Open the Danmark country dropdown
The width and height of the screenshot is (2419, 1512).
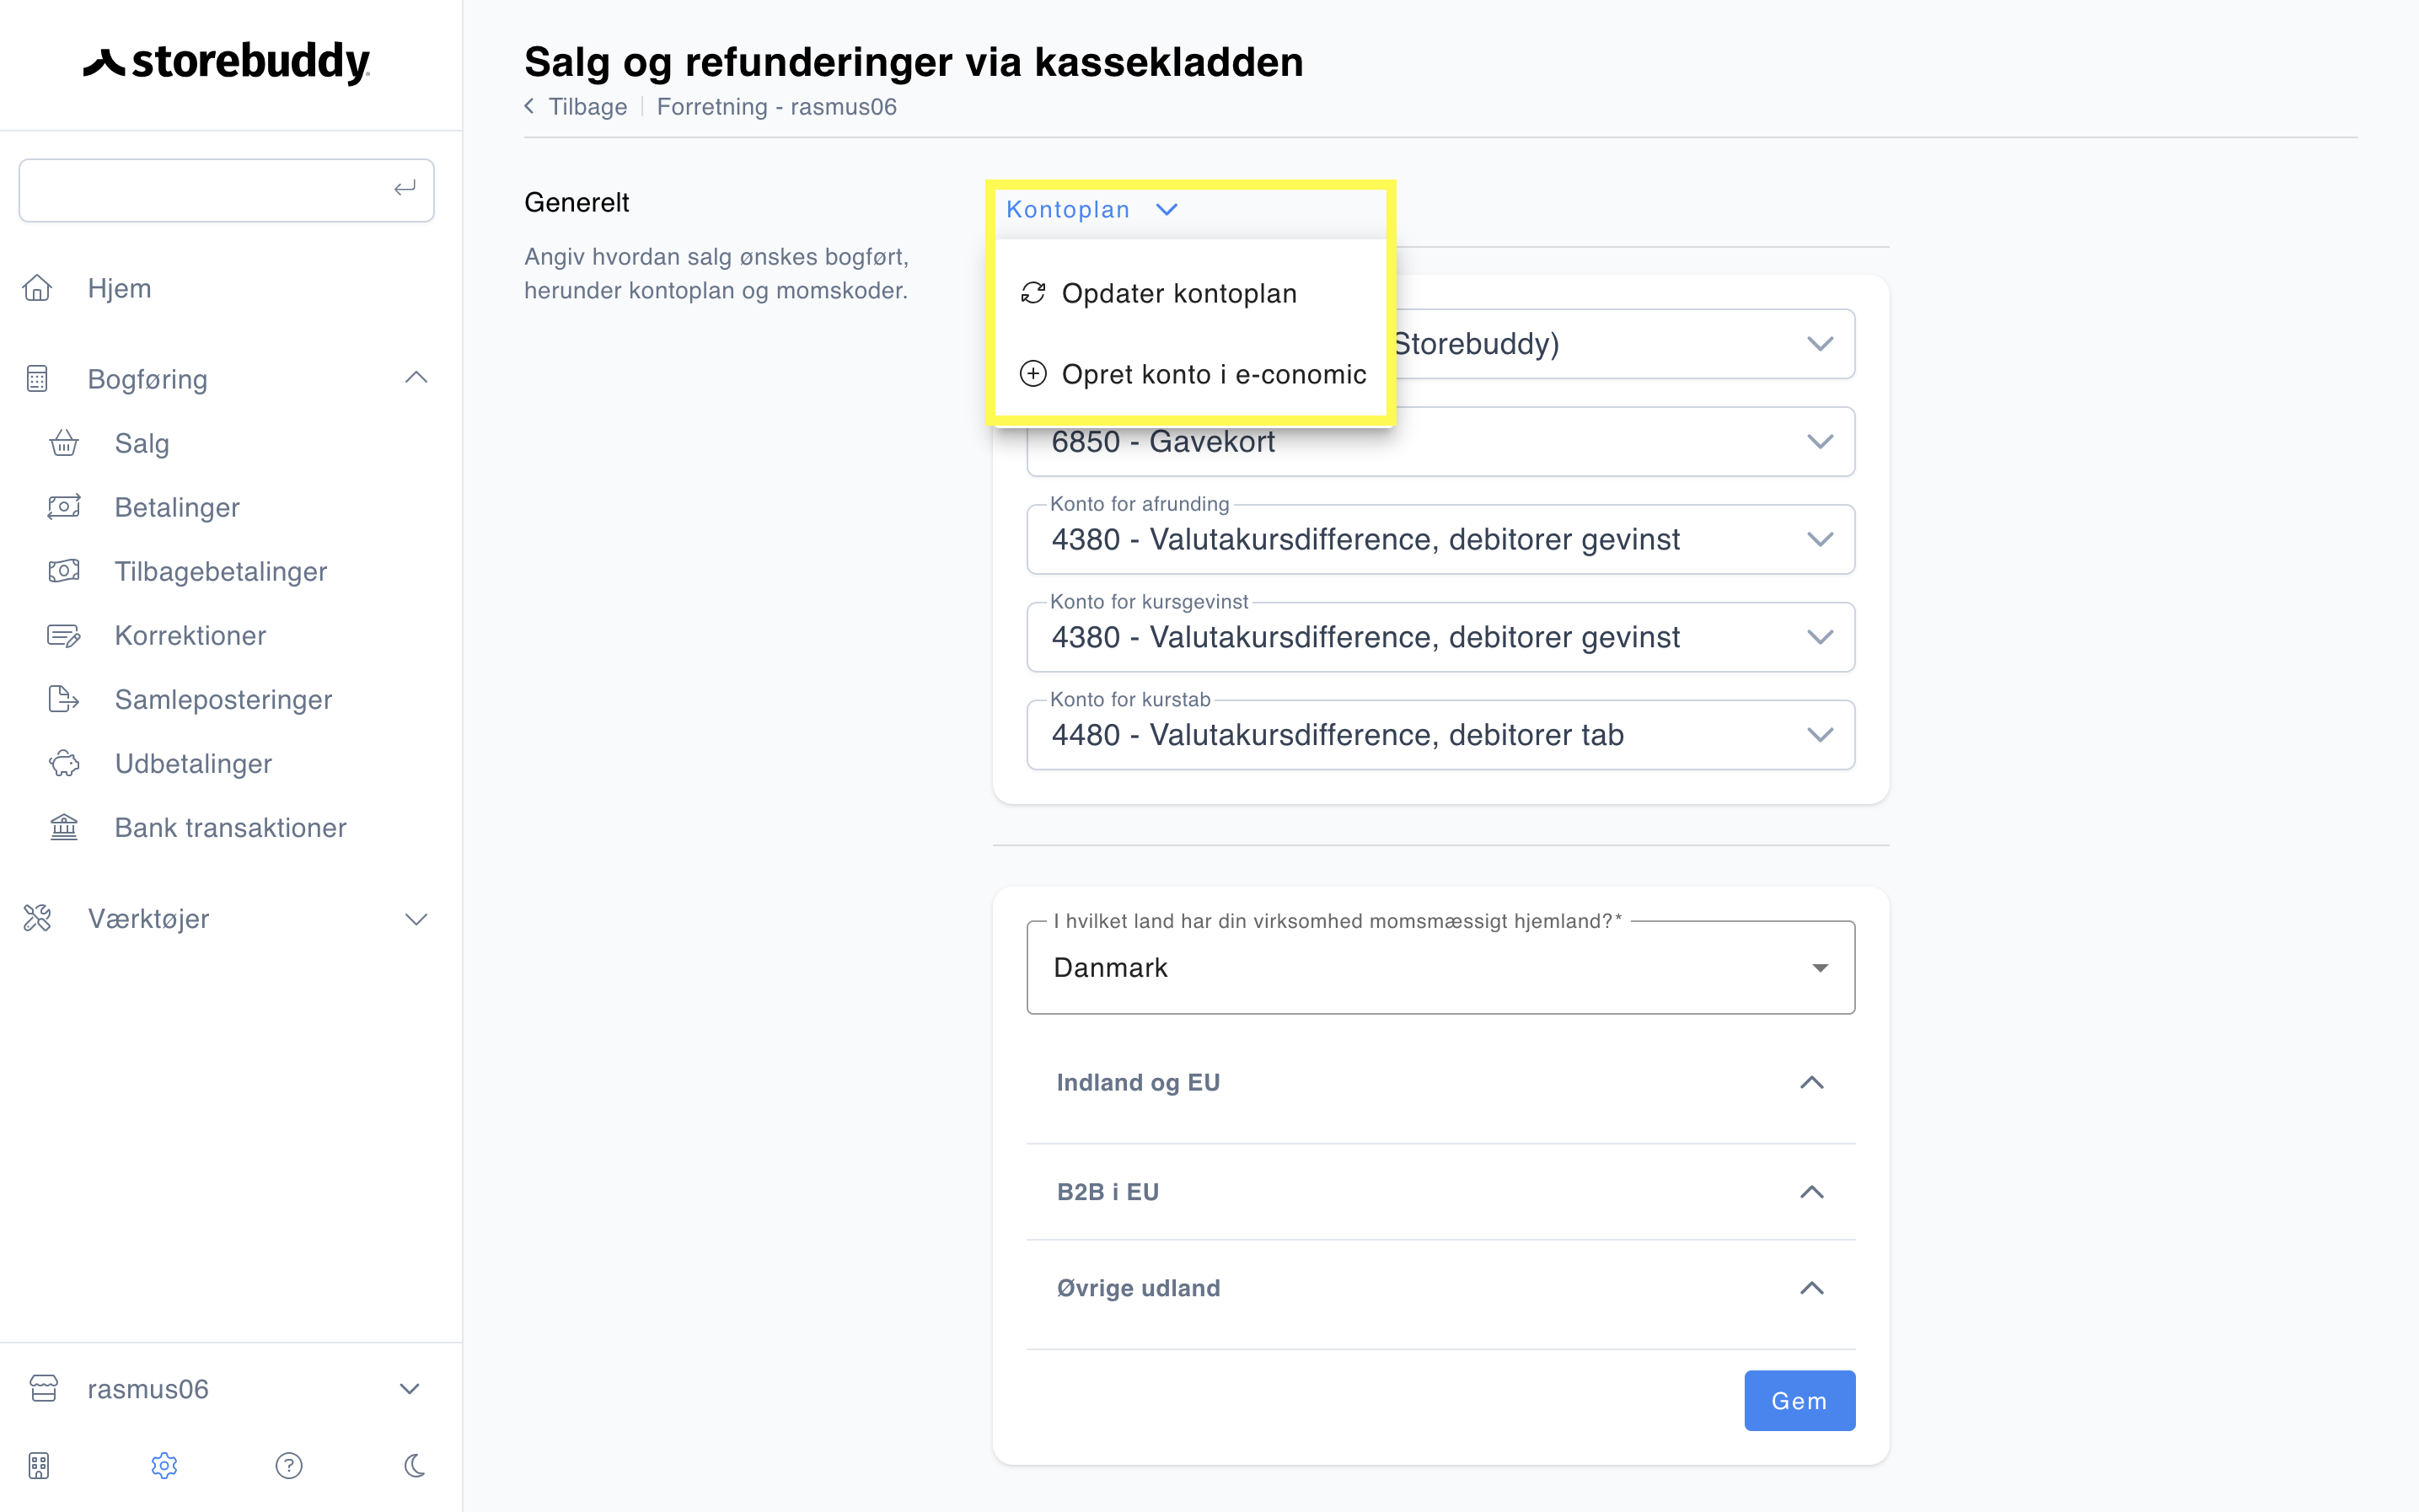(1440, 967)
